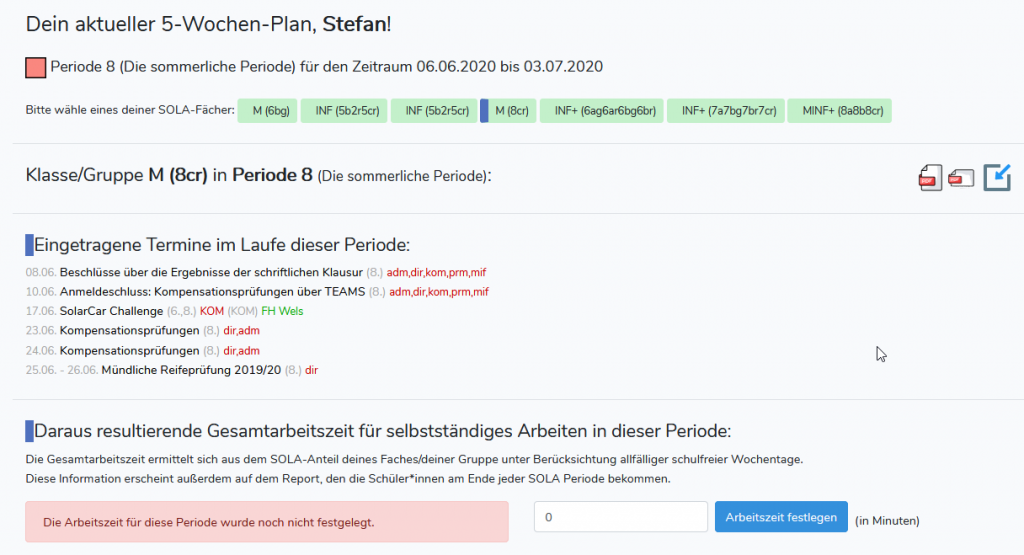Switch to INF+ (7a7bg7br7cr) tab
This screenshot has width=1024, height=555.
pos(726,111)
